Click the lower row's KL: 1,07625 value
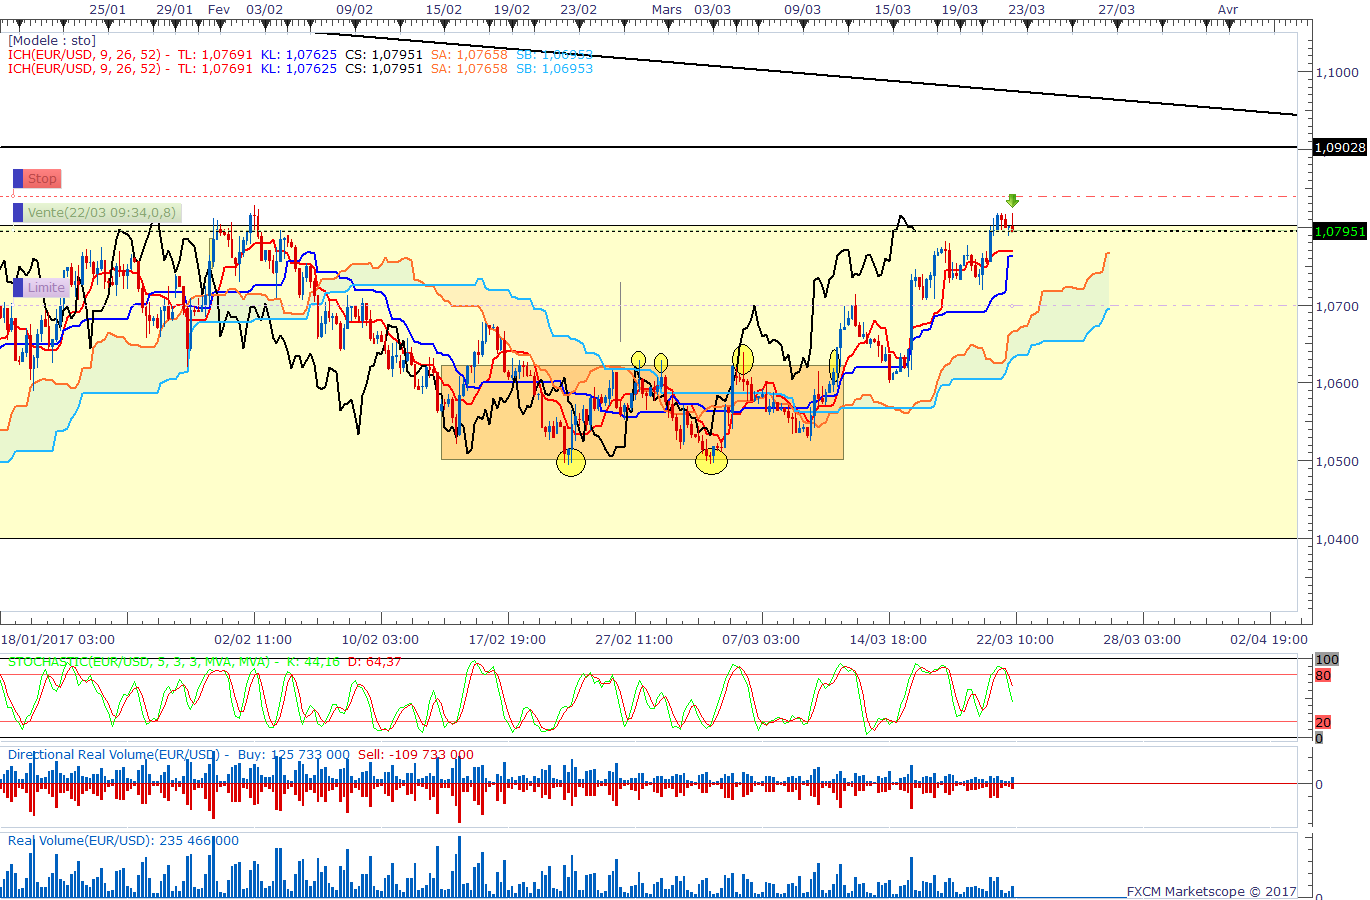1370x900 pixels. (x=299, y=69)
